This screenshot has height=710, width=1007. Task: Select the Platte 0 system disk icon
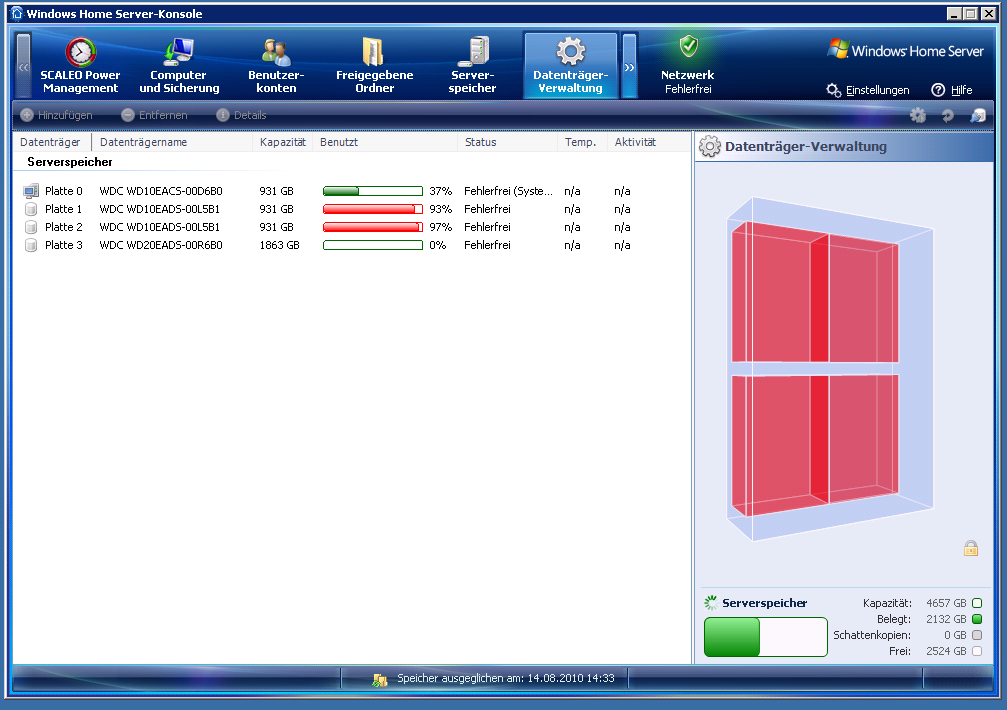[31, 191]
